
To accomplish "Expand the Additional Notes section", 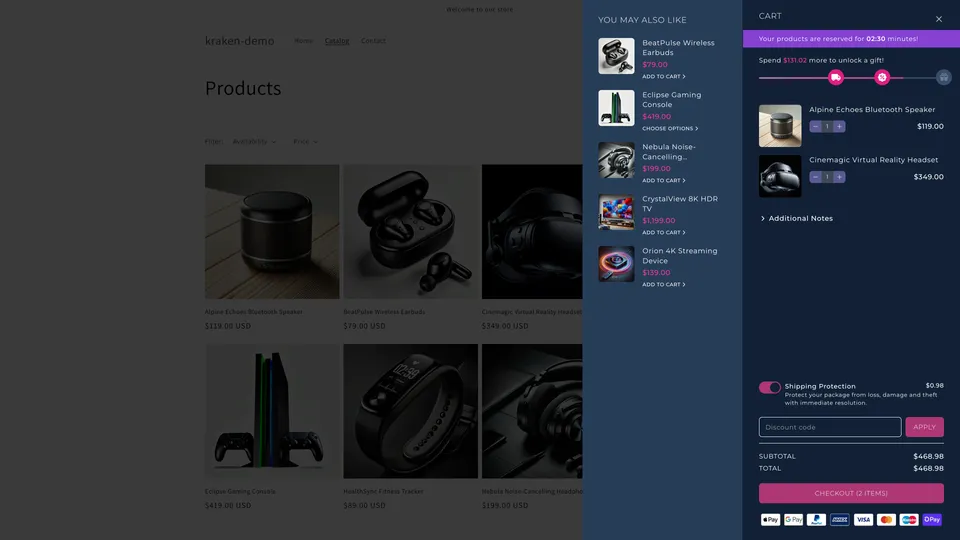I will 799,218.
